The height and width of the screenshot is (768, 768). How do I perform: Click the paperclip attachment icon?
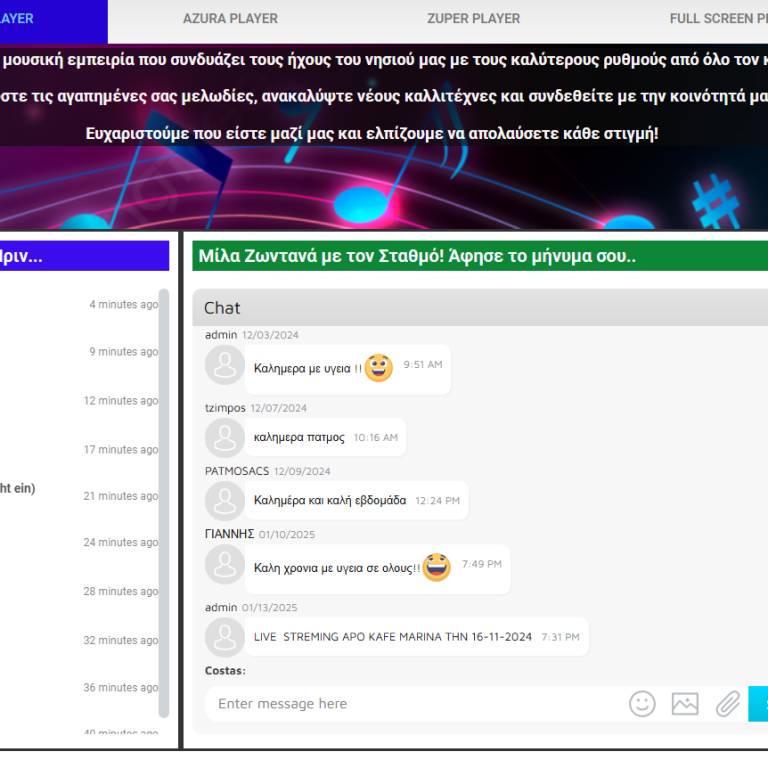click(727, 703)
